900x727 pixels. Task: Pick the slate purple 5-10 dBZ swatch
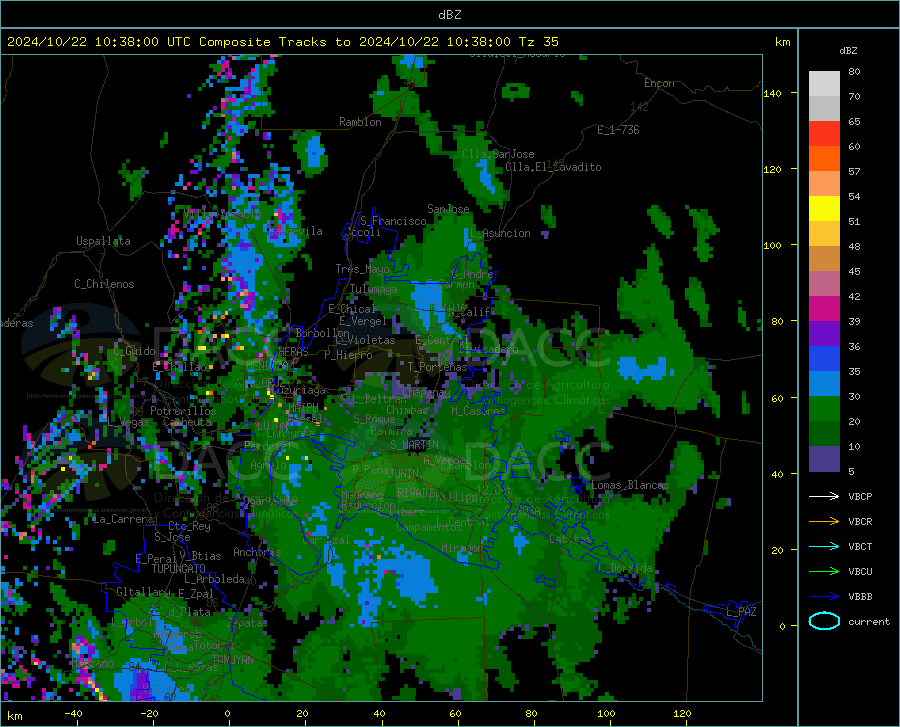(824, 459)
